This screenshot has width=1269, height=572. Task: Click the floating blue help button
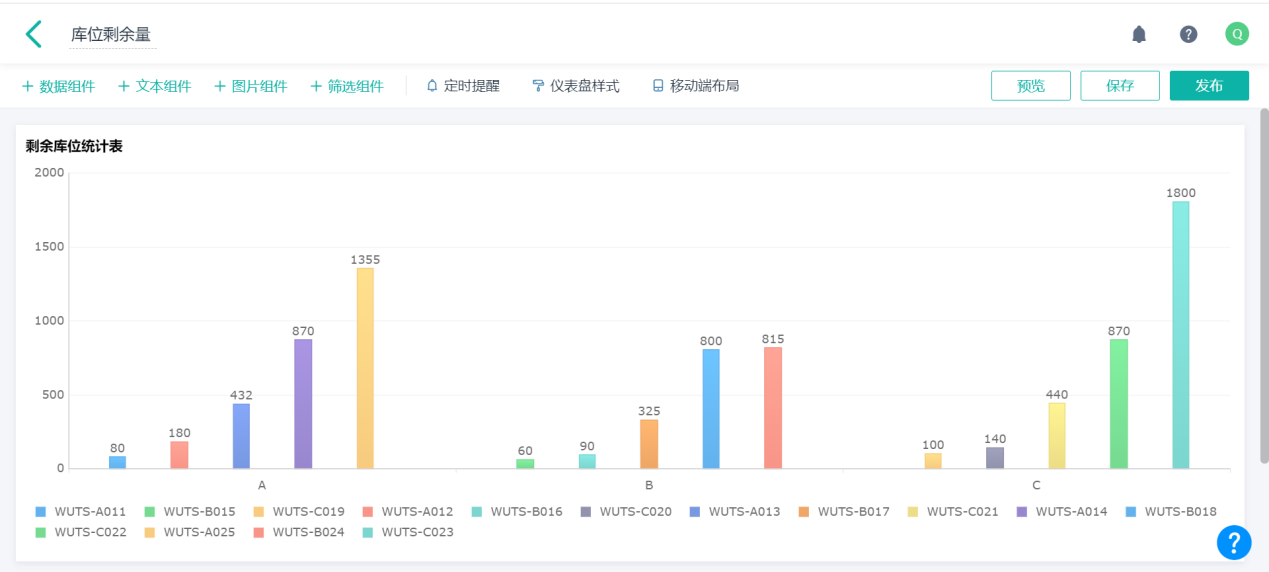[x=1234, y=542]
